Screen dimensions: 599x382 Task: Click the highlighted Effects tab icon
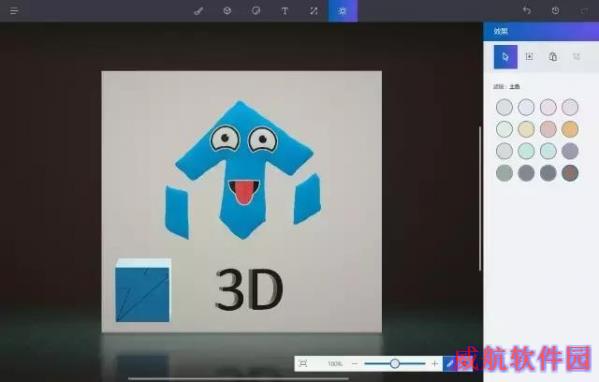(343, 11)
